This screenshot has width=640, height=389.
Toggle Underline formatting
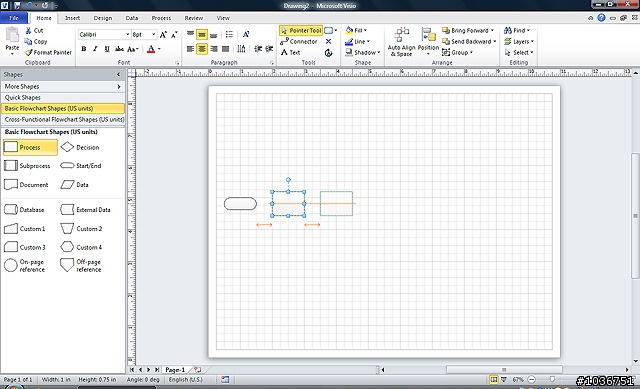pos(107,49)
